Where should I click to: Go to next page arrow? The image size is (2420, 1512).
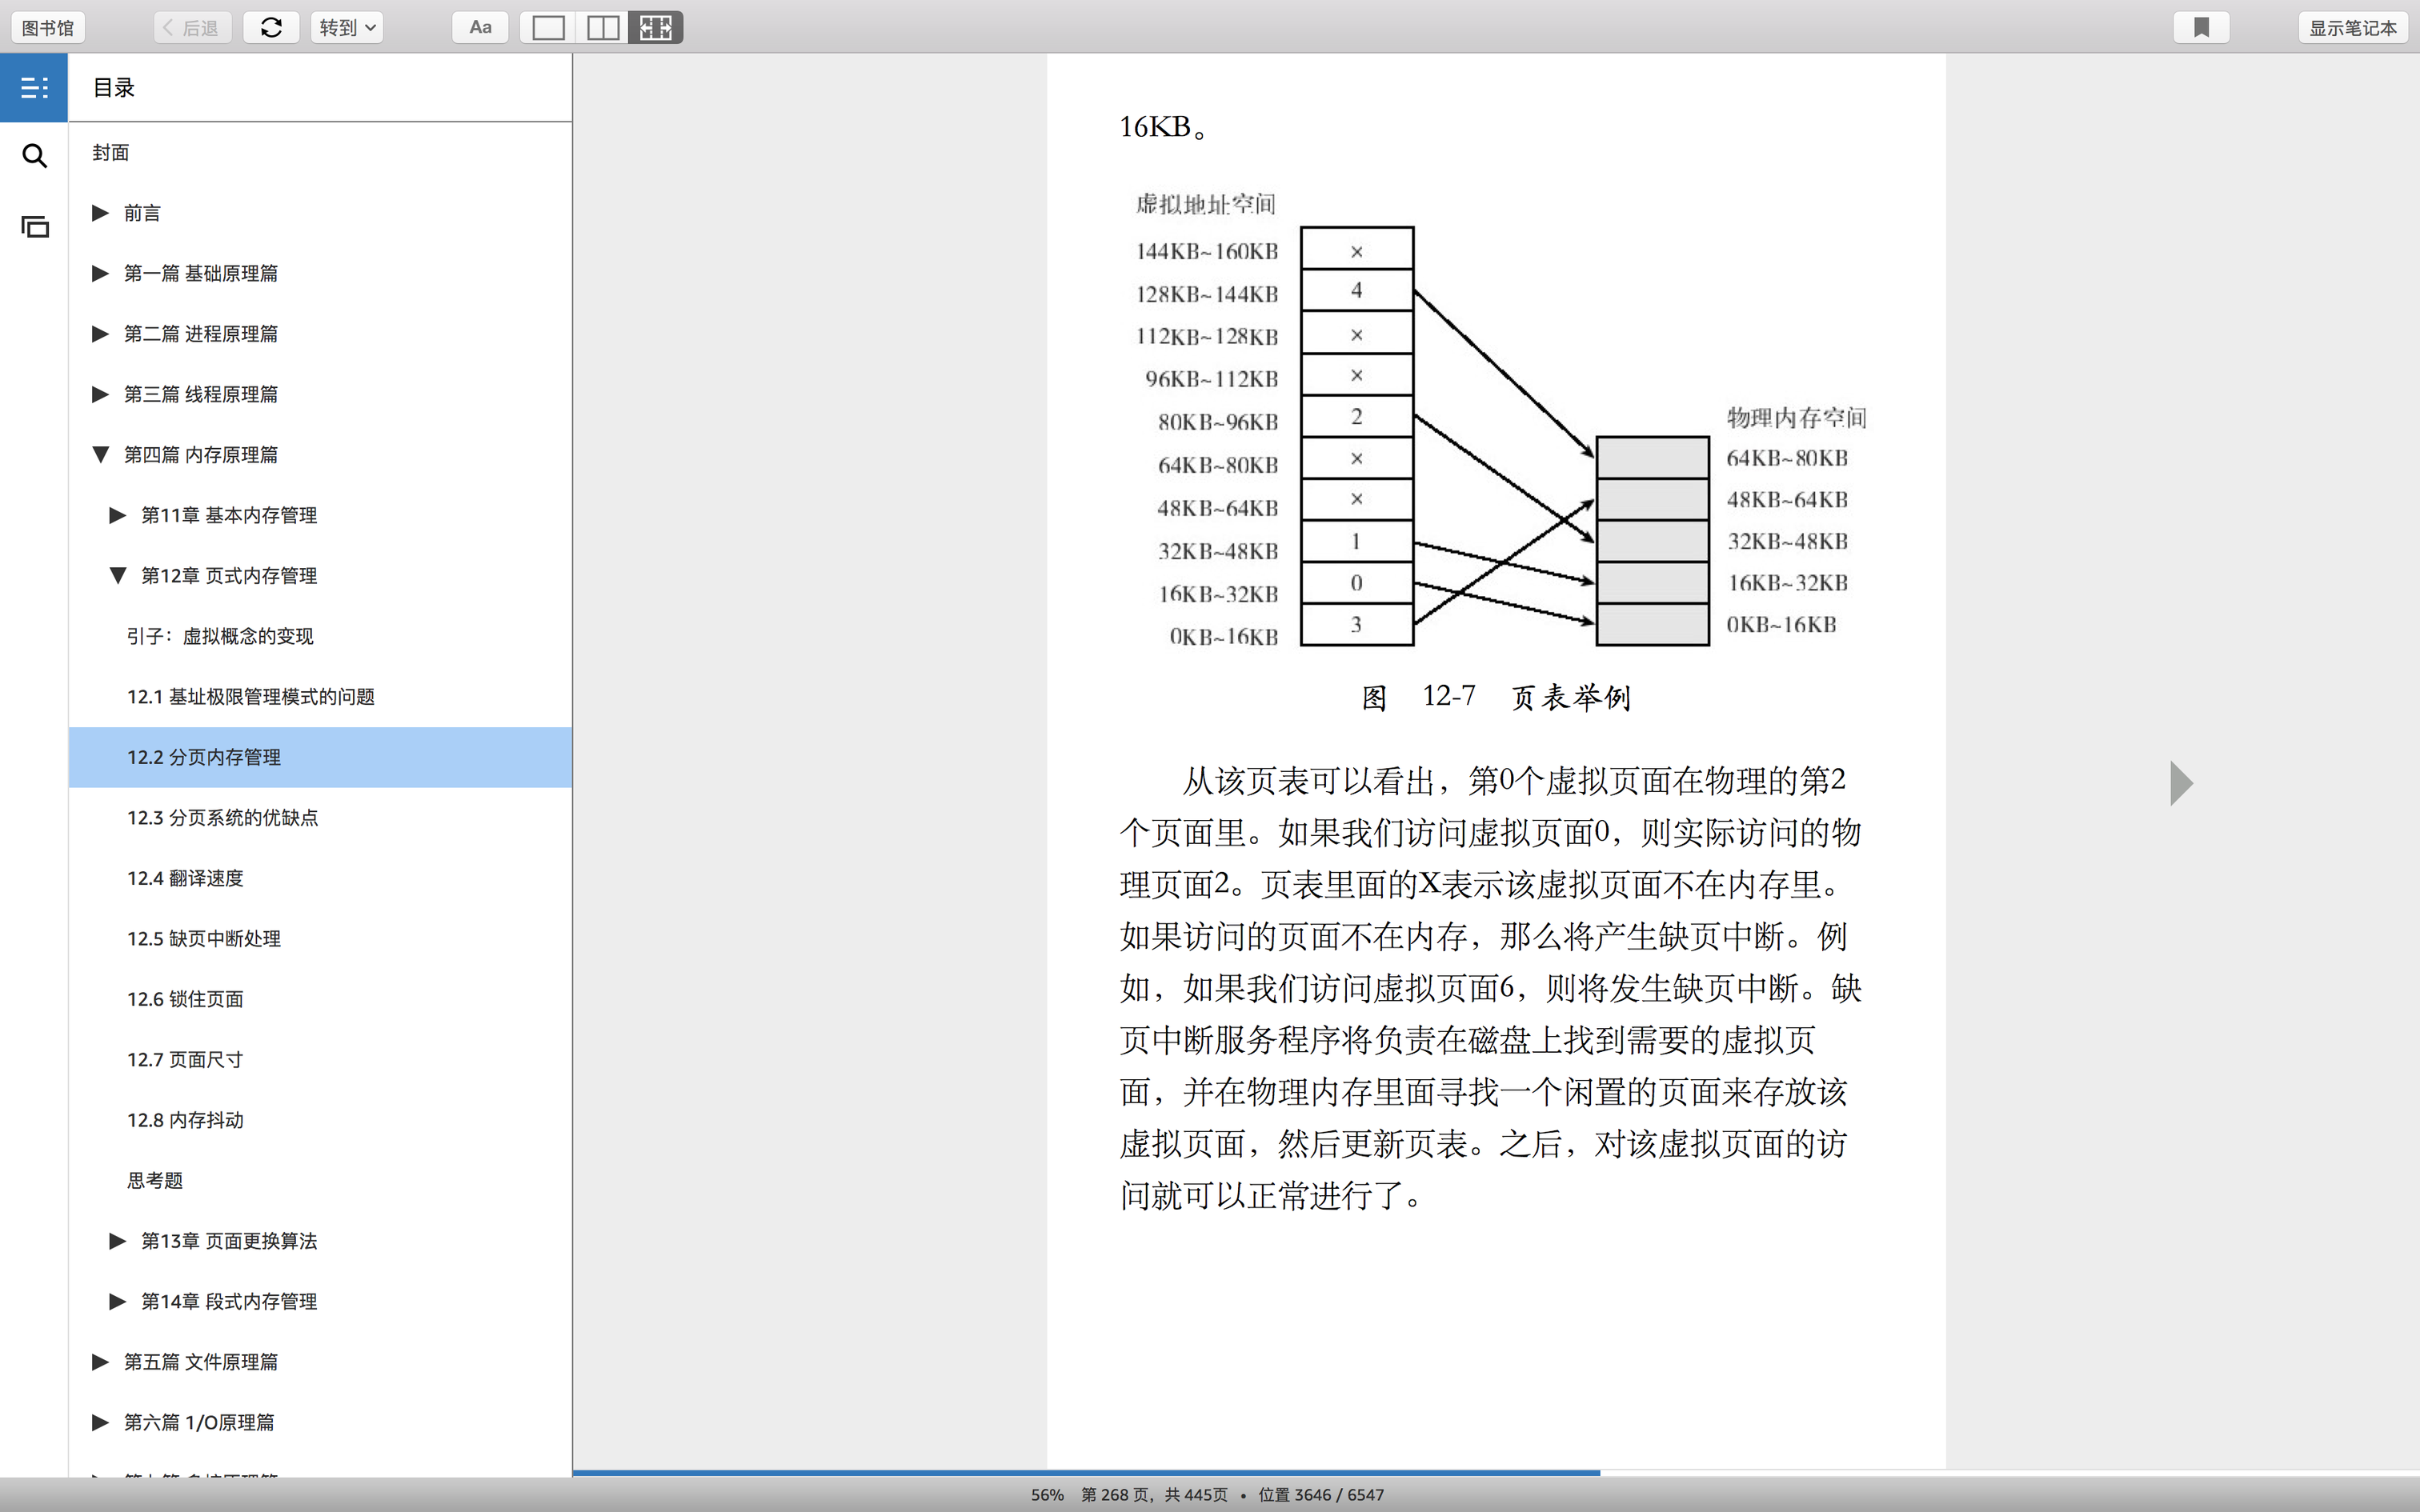click(x=2181, y=783)
